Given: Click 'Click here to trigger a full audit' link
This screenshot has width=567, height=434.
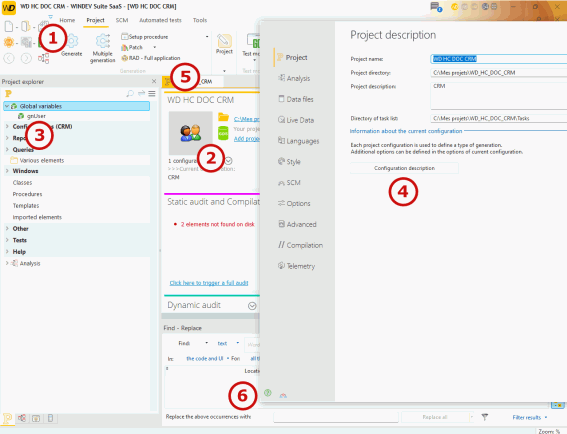Looking at the screenshot, I should (209, 283).
